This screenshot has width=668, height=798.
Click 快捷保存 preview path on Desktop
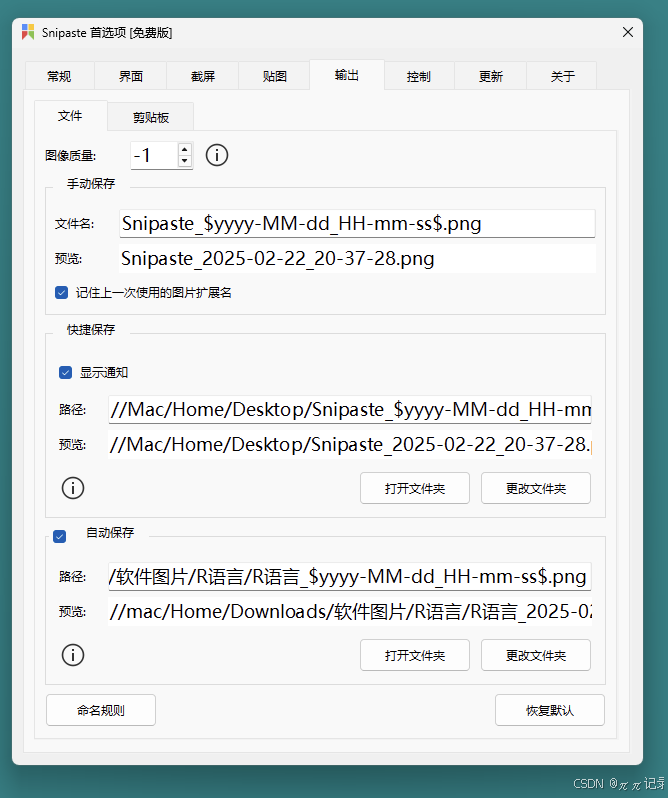[x=350, y=445]
